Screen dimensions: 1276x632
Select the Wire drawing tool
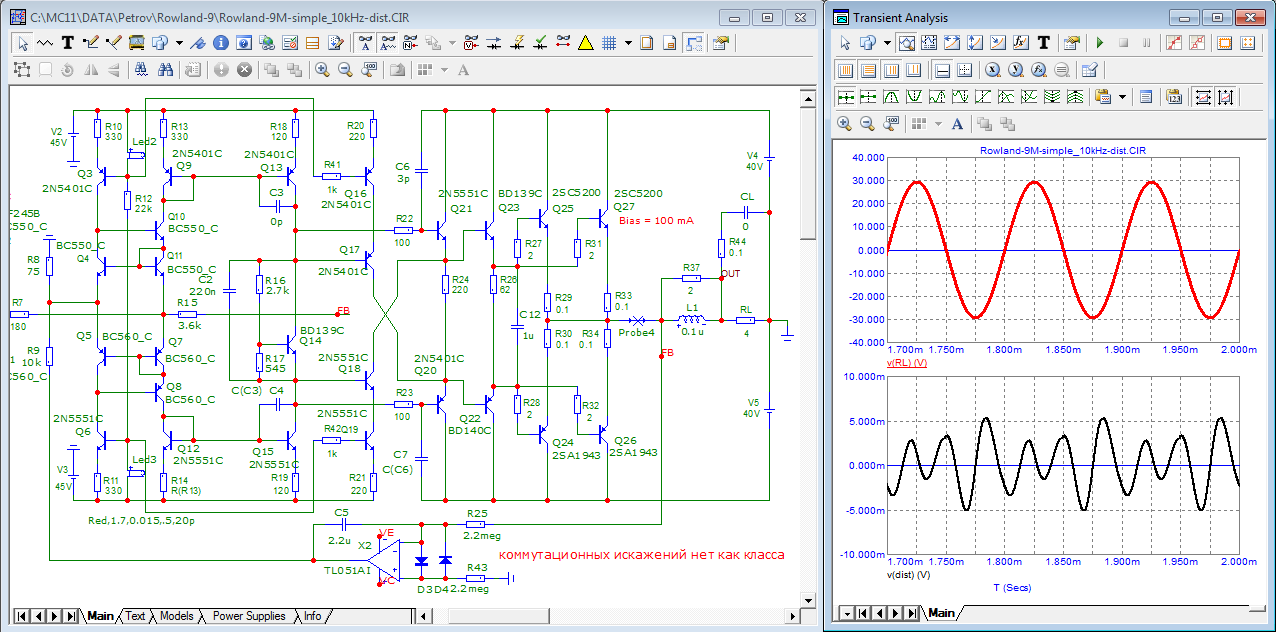click(91, 43)
